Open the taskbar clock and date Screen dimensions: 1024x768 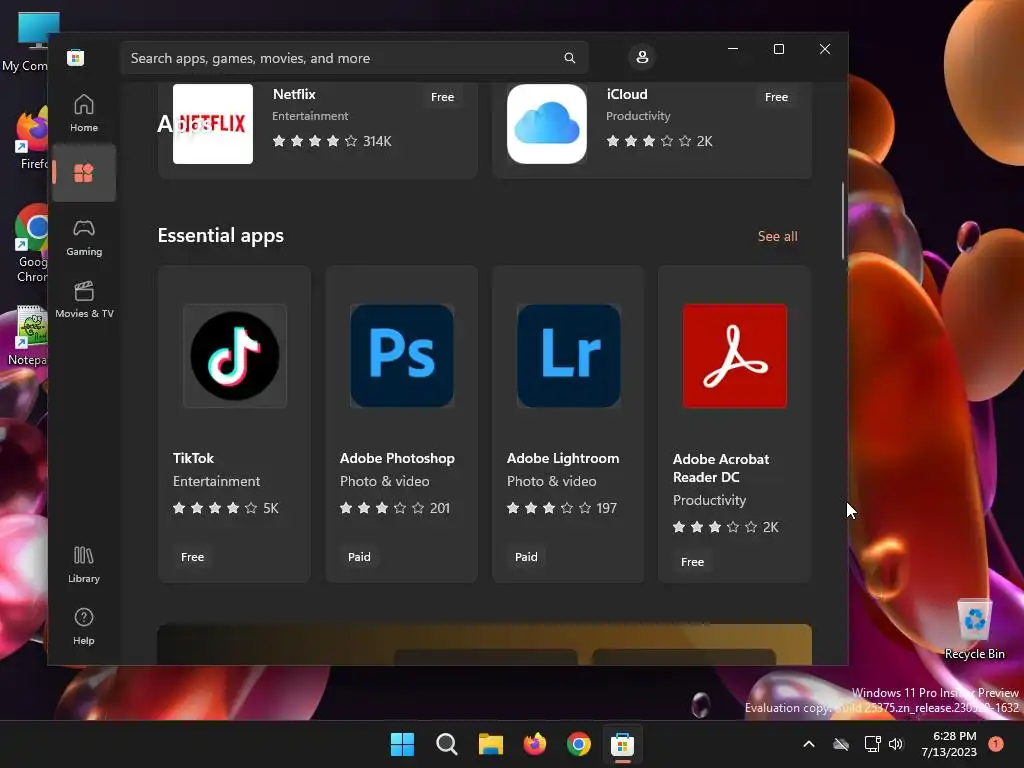point(949,744)
